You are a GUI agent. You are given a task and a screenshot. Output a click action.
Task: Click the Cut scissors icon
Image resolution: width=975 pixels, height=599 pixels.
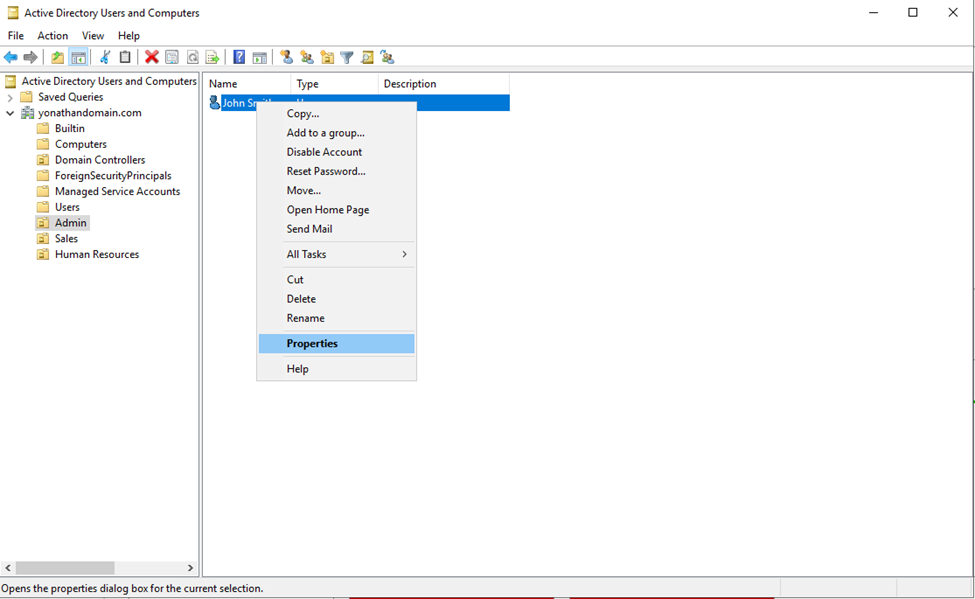105,57
